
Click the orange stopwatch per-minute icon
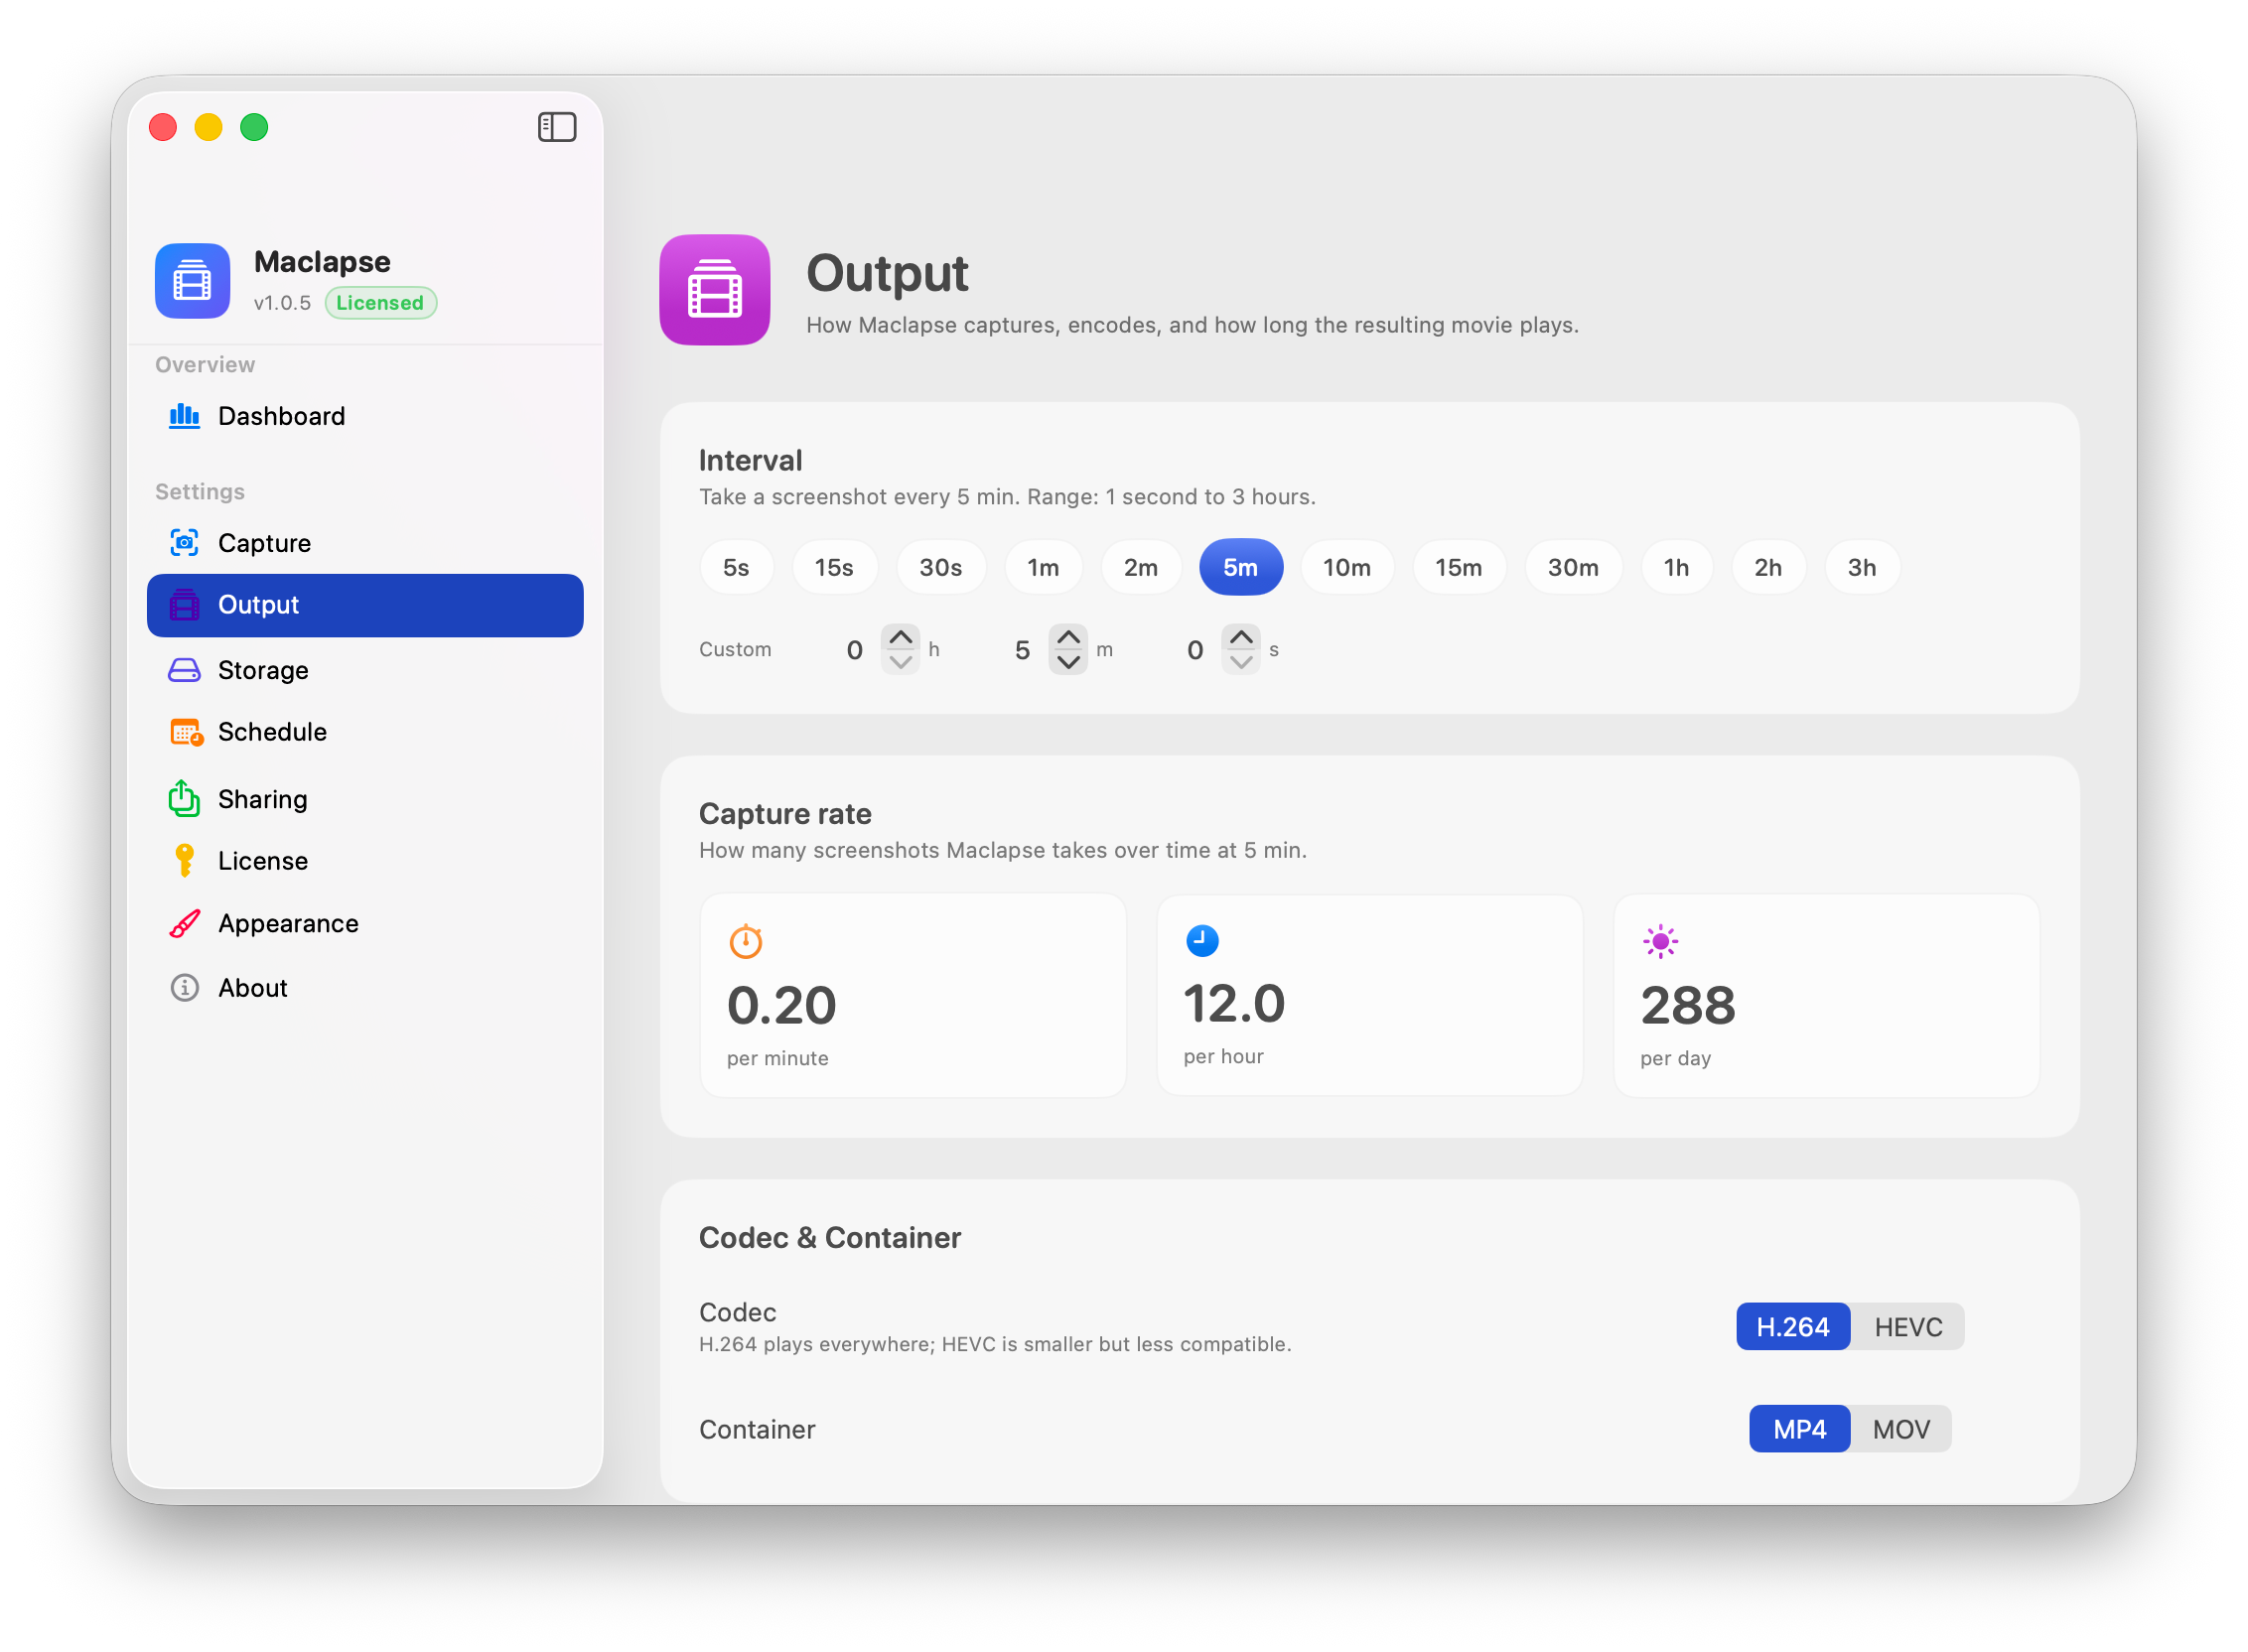[x=746, y=941]
